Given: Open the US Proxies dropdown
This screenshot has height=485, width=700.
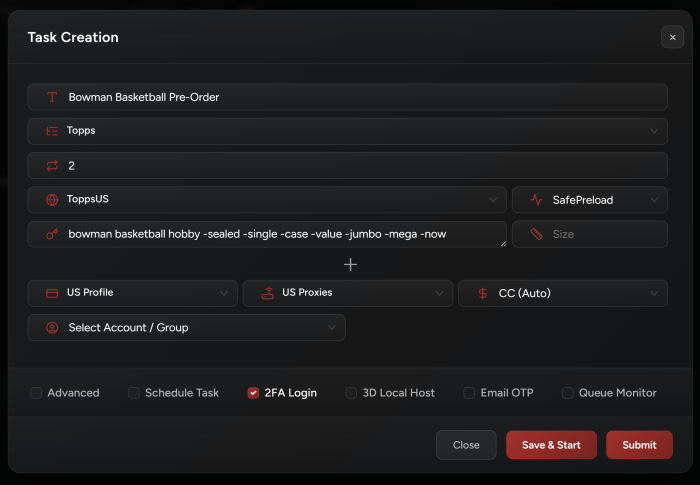Looking at the screenshot, I should tap(348, 293).
